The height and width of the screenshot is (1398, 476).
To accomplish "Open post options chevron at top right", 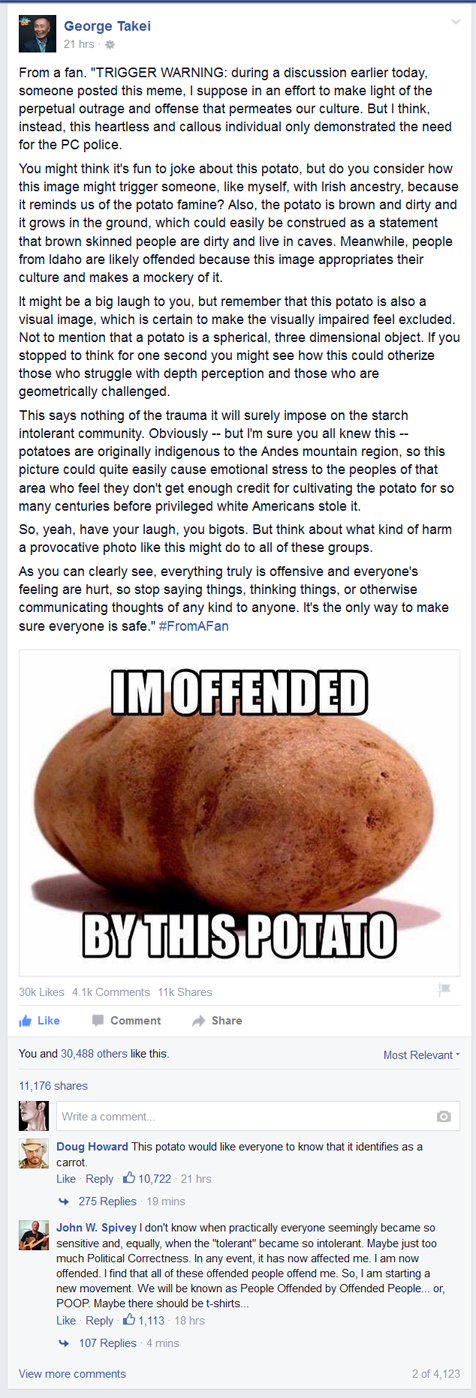I will point(455,22).
